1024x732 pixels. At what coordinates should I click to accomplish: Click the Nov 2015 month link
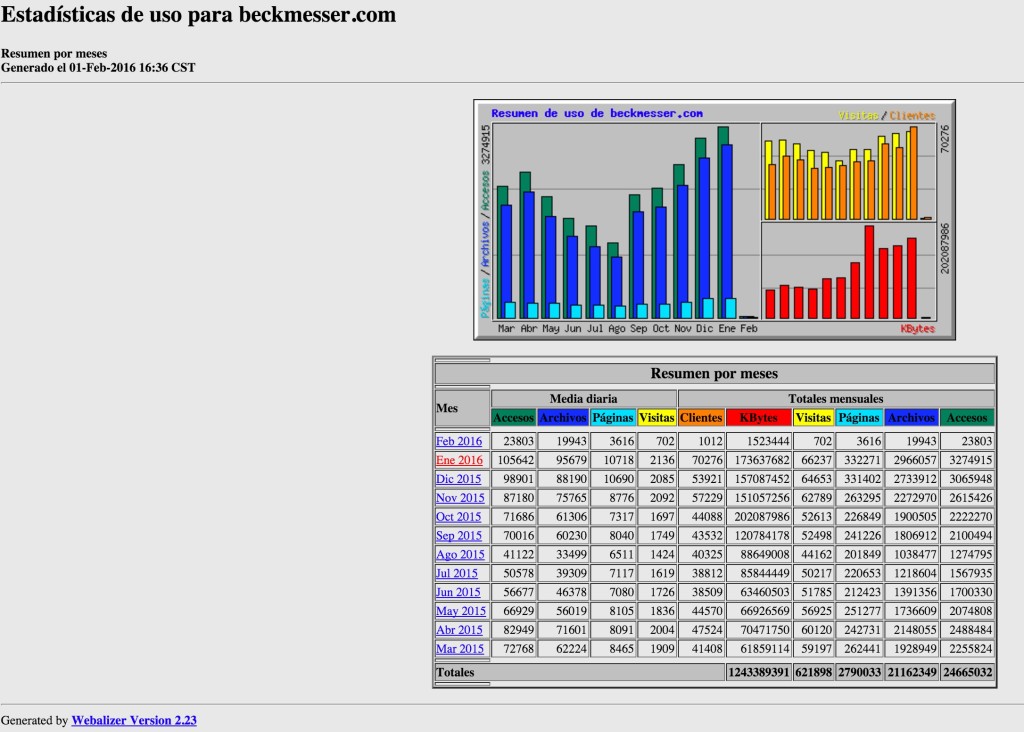coord(460,498)
